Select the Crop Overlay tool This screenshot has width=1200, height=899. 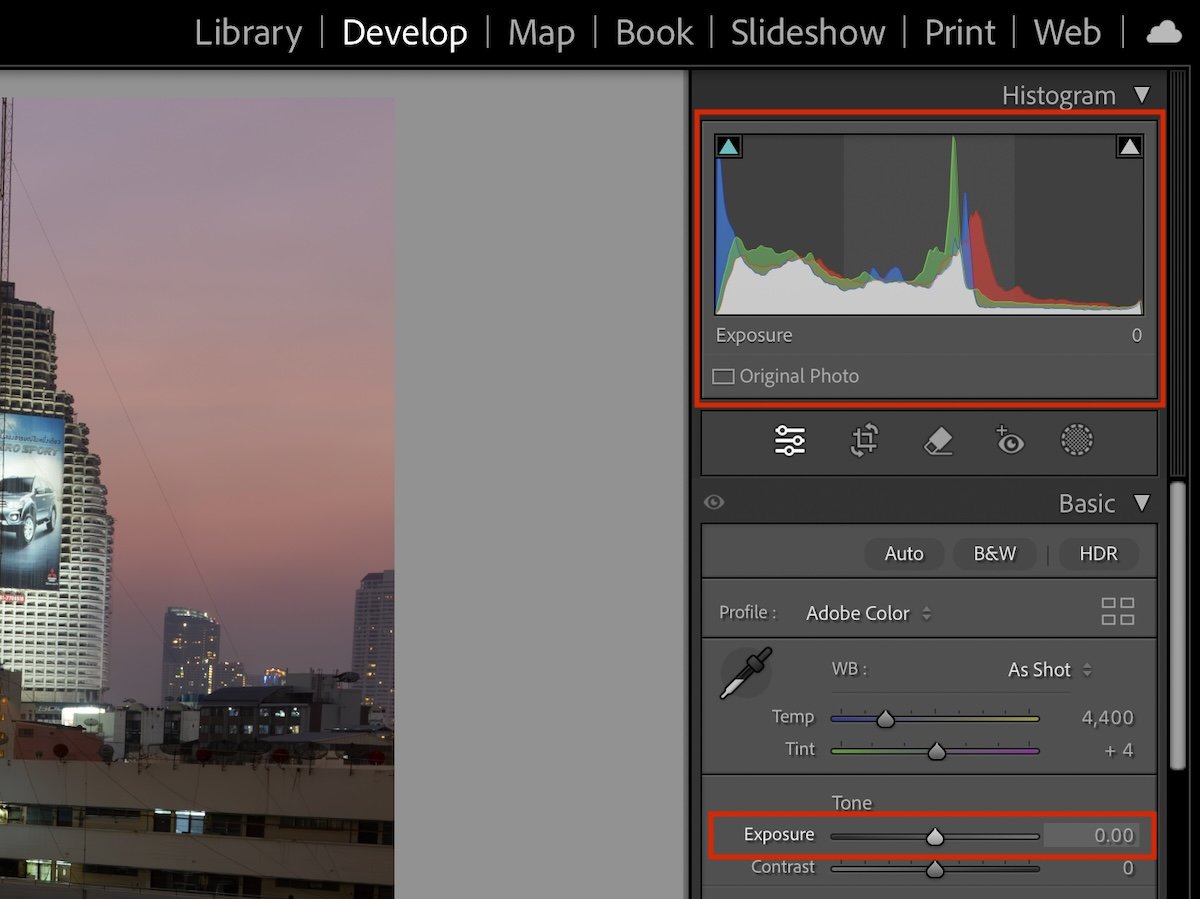pyautogui.click(x=864, y=440)
